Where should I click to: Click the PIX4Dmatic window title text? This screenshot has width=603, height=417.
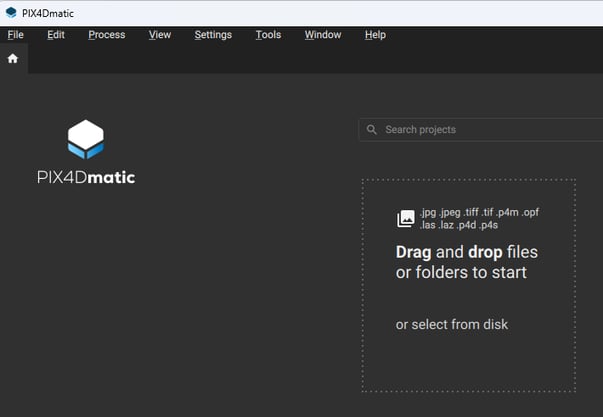point(47,12)
